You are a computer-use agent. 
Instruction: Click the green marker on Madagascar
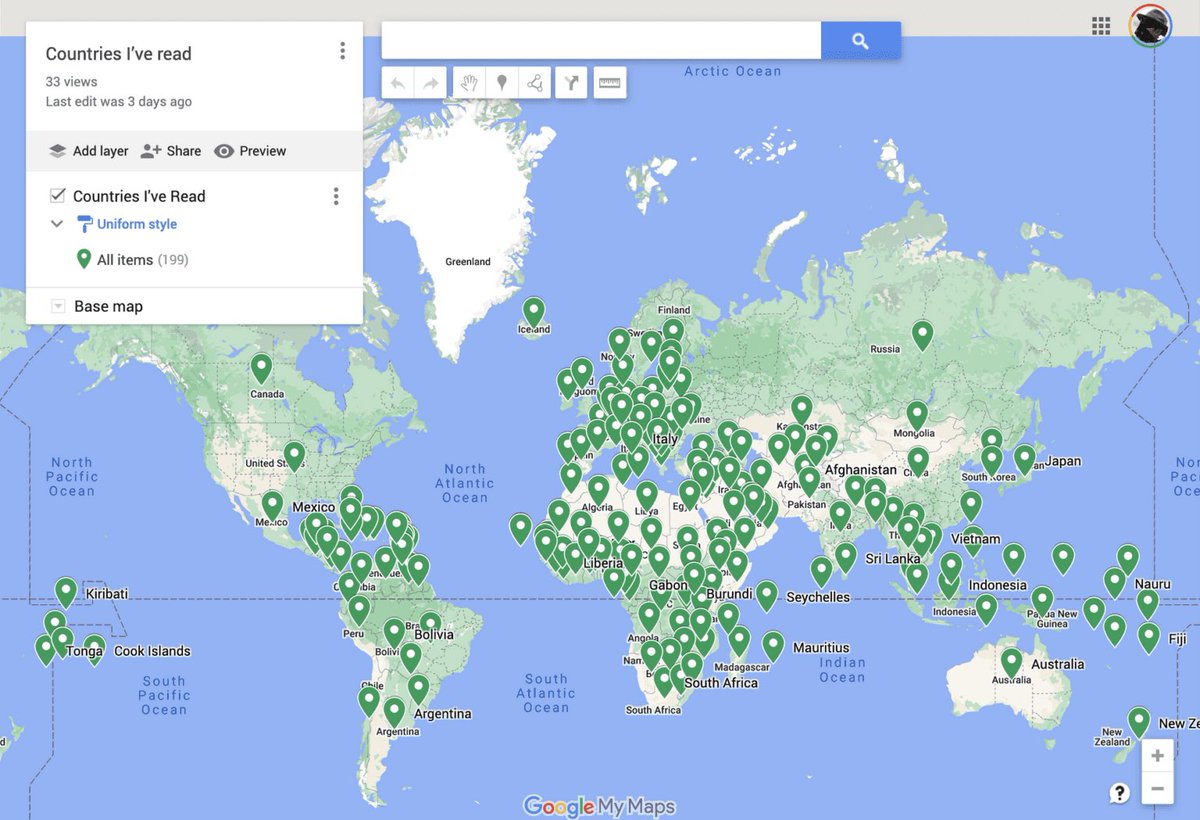pos(739,642)
